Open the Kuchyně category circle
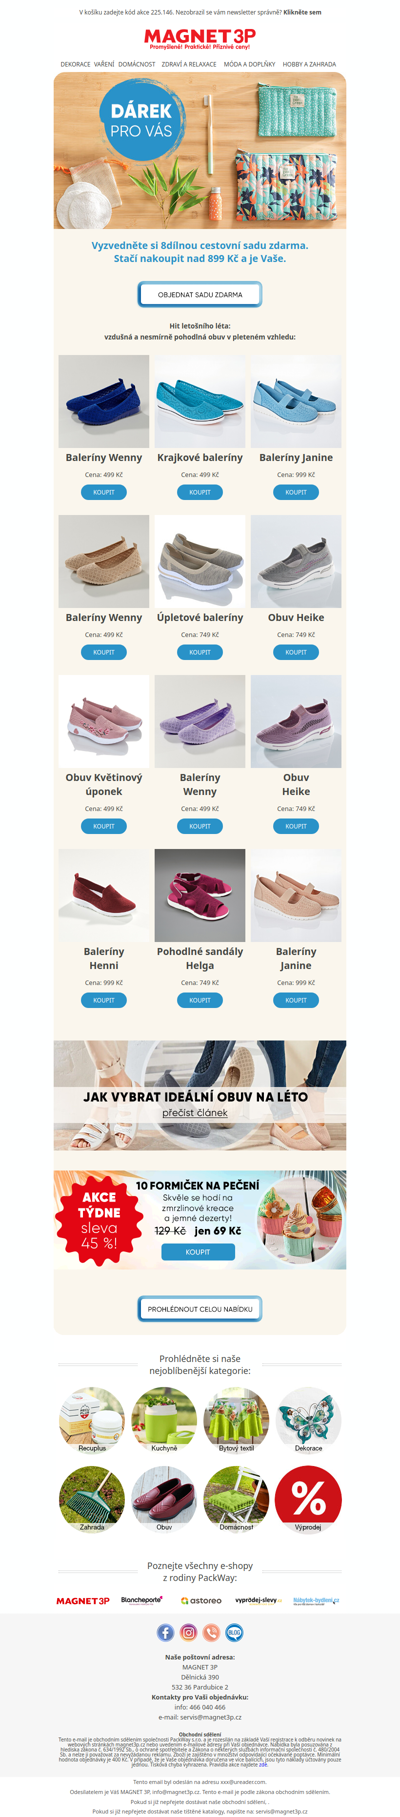 pyautogui.click(x=164, y=1420)
